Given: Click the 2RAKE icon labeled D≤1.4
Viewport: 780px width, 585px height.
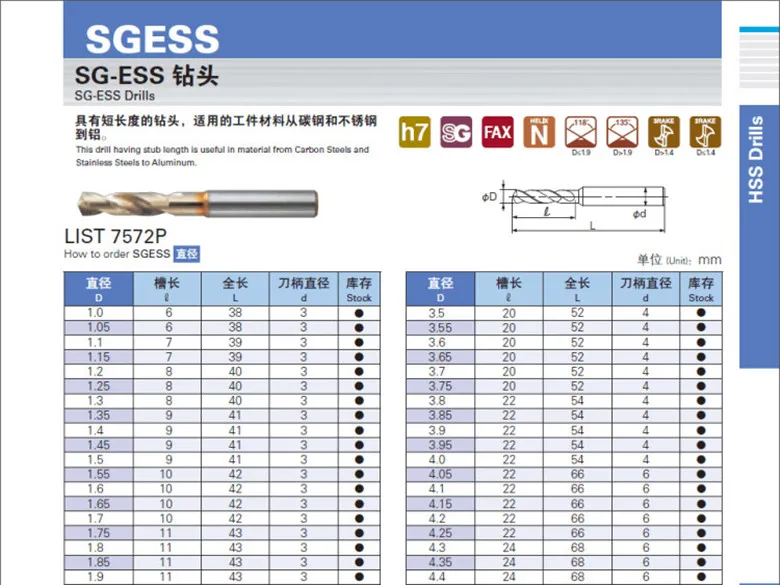Looking at the screenshot, I should tap(705, 132).
